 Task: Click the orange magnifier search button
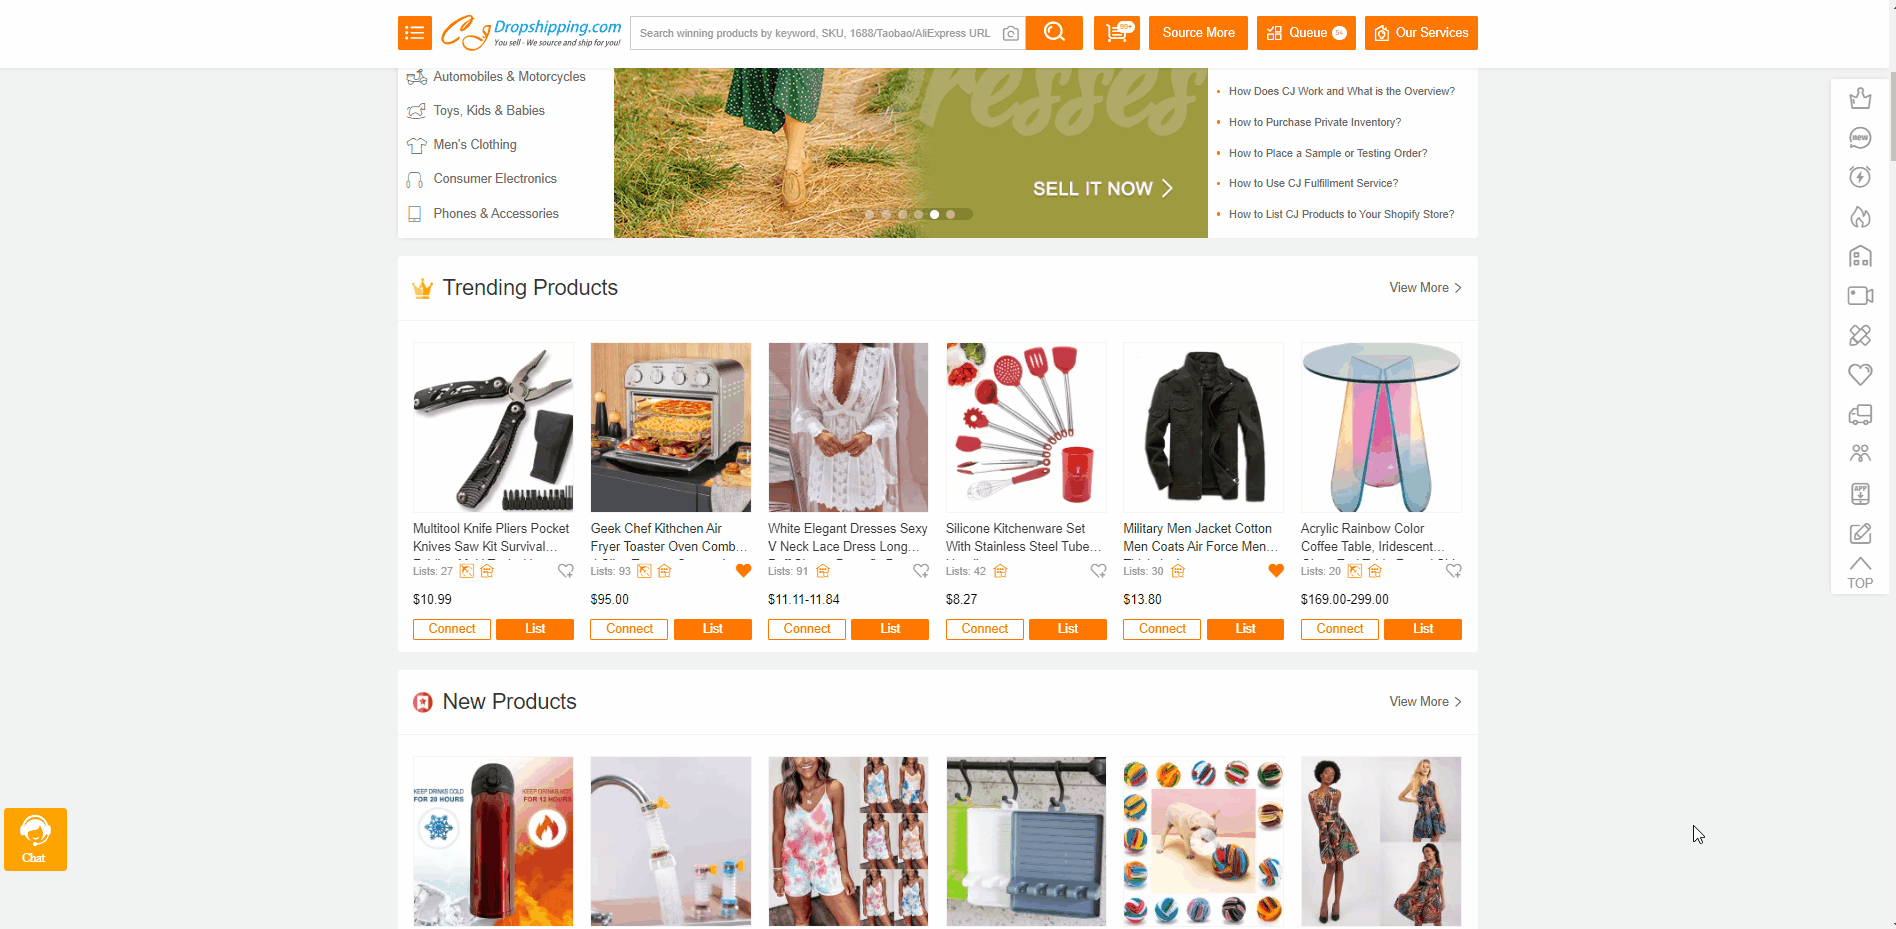[1054, 33]
